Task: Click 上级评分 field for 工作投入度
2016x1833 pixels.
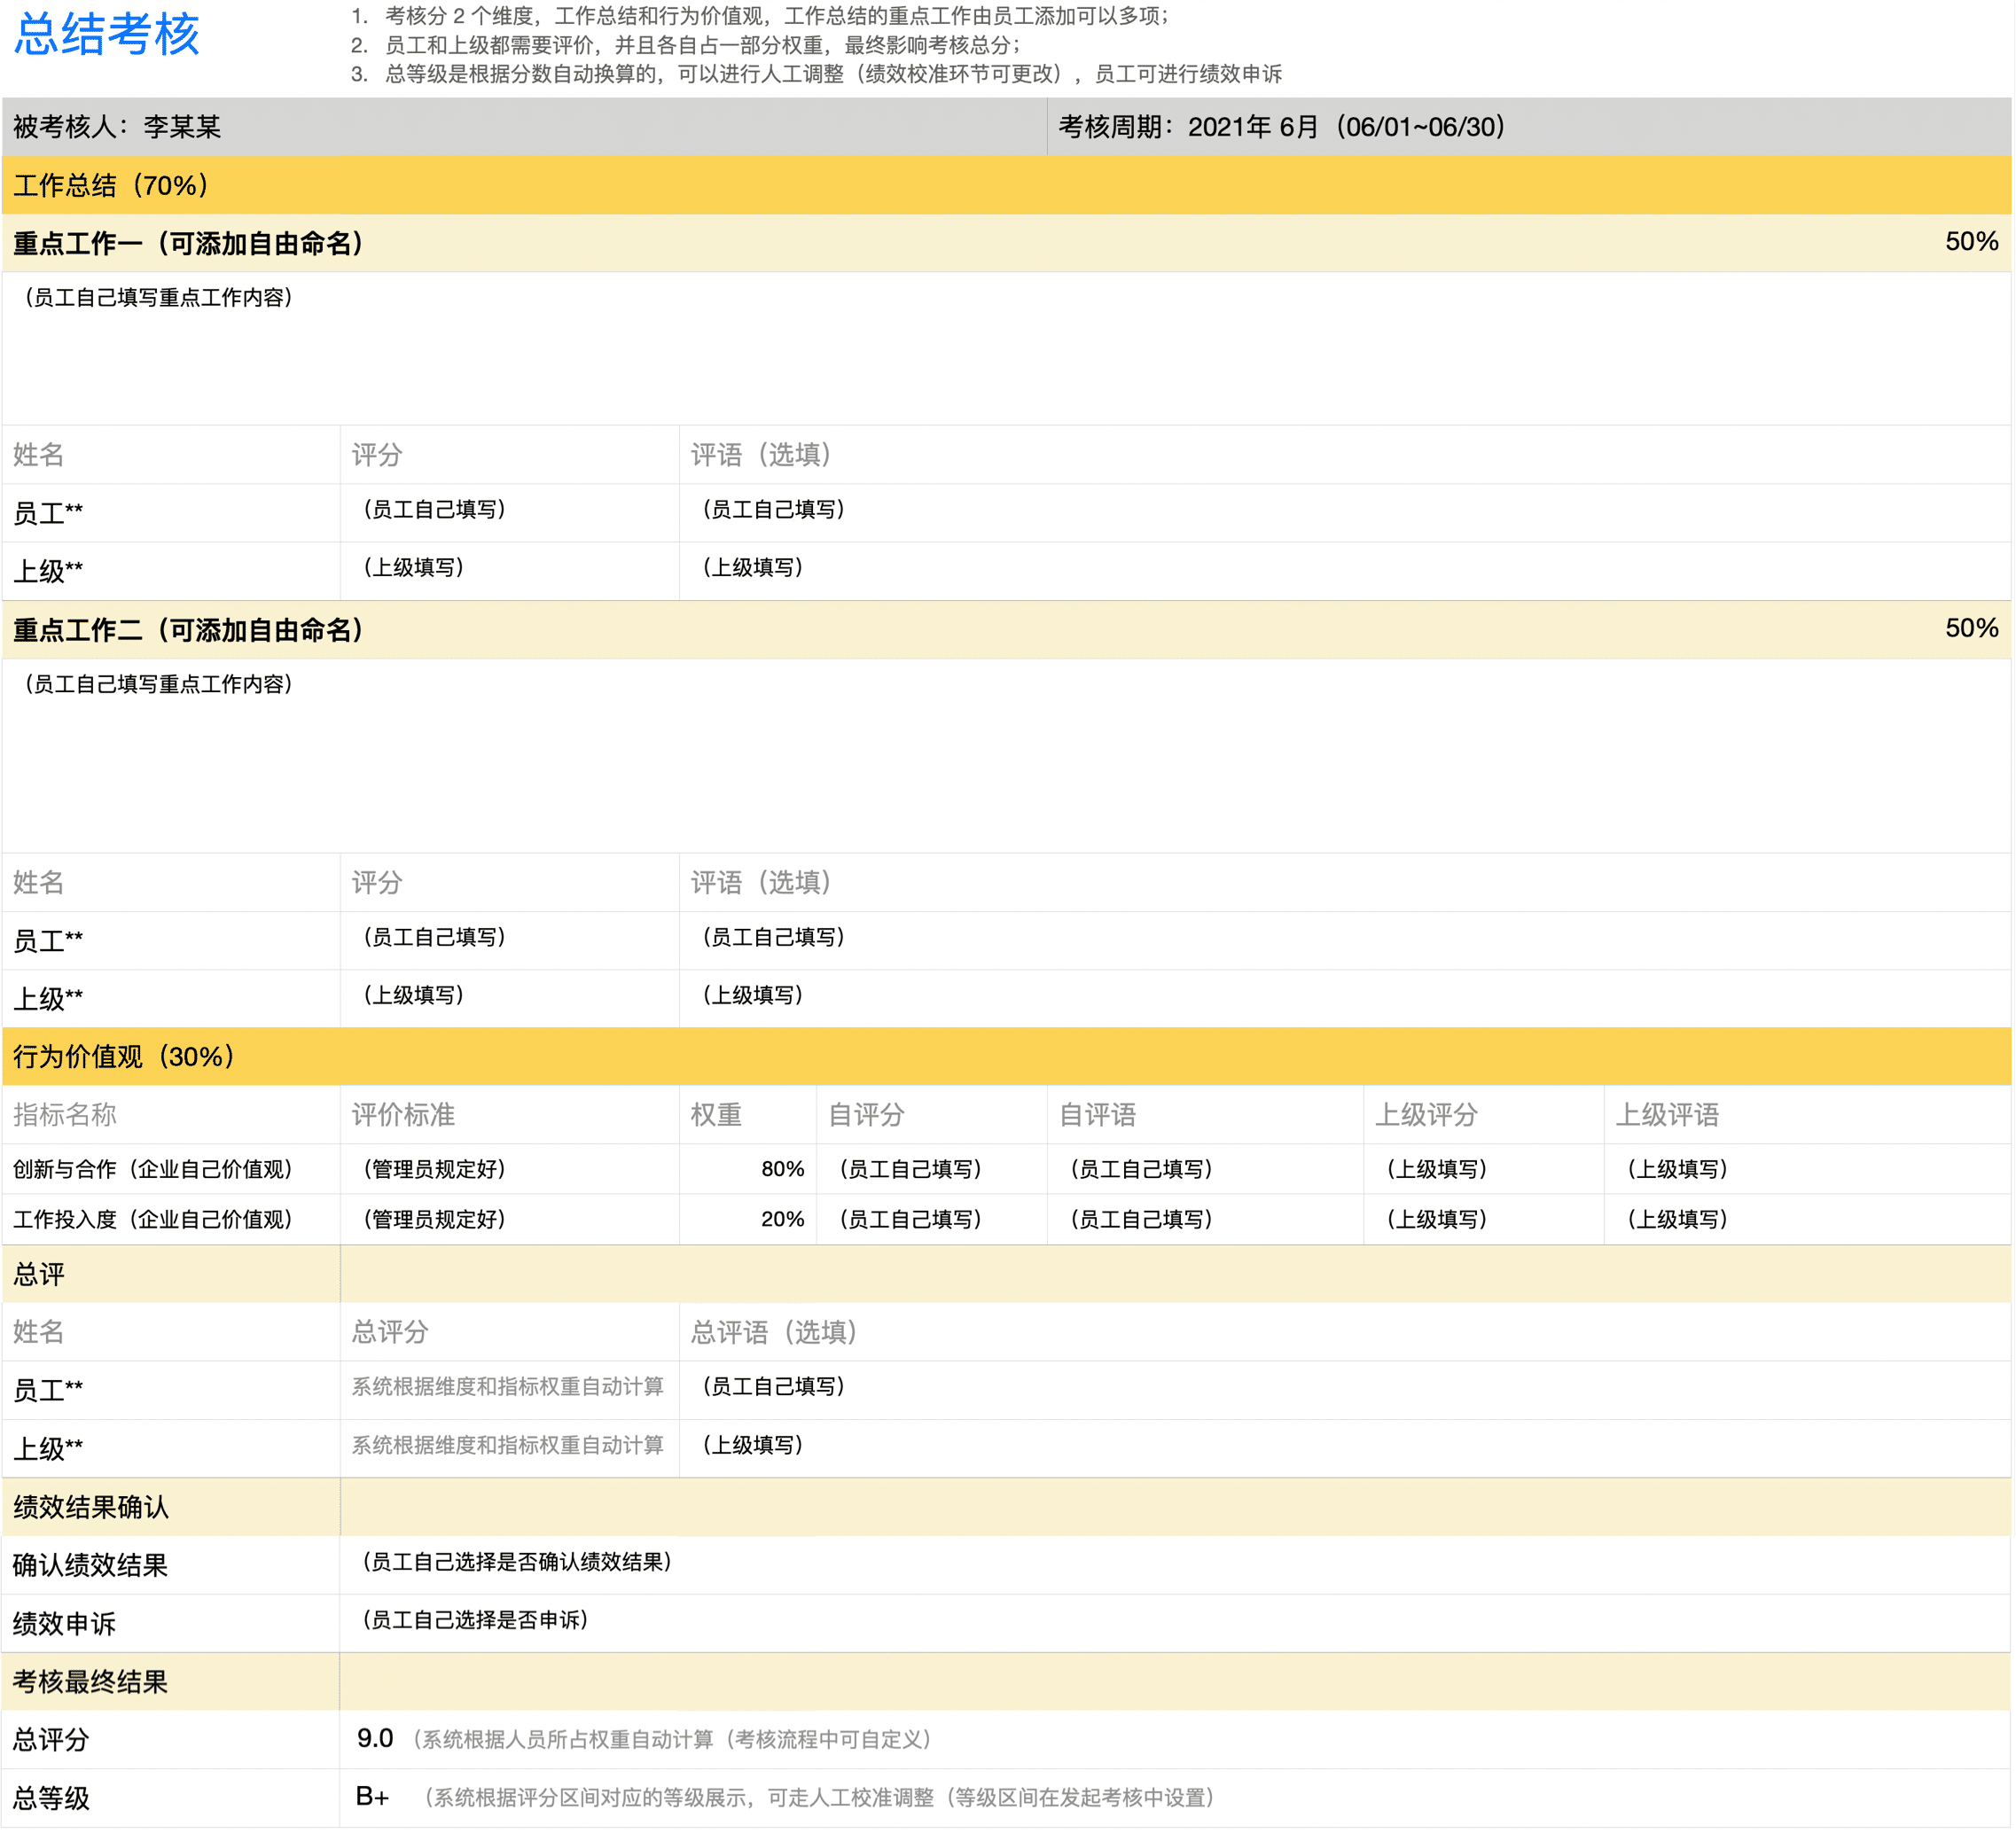Action: 1484,1219
